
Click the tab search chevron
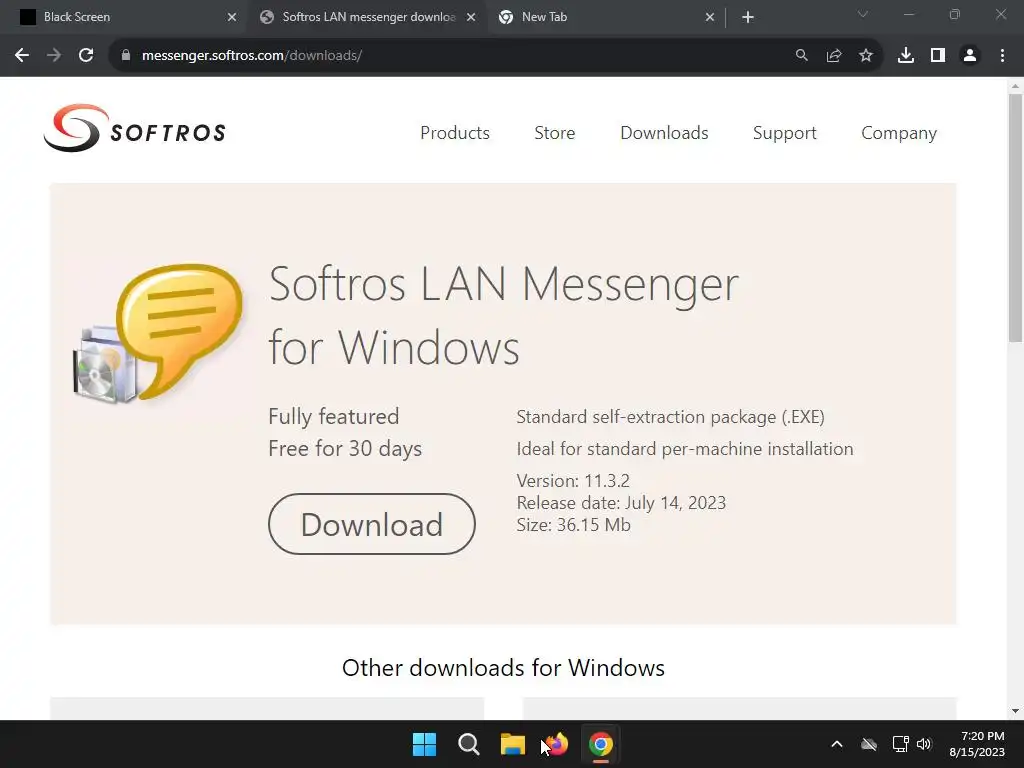tap(863, 14)
